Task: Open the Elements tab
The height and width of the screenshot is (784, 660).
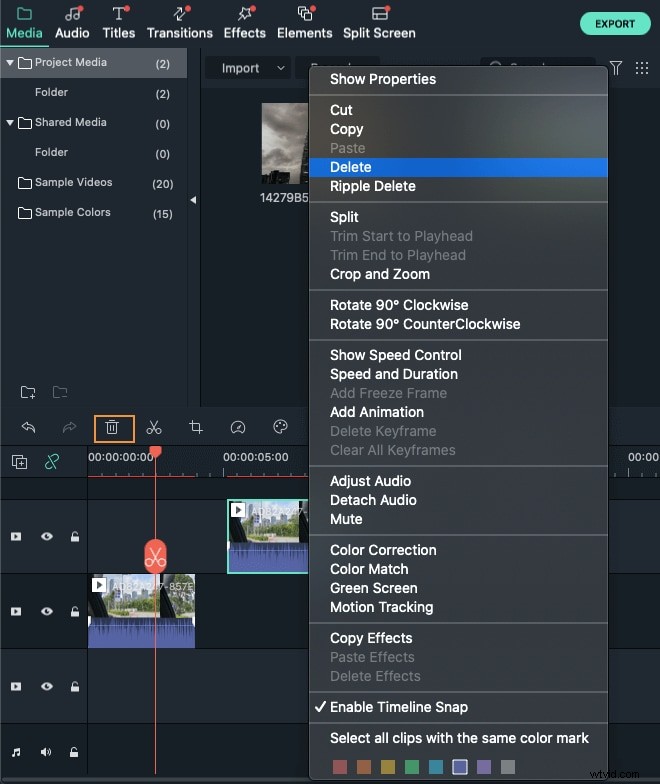Action: coord(304,23)
